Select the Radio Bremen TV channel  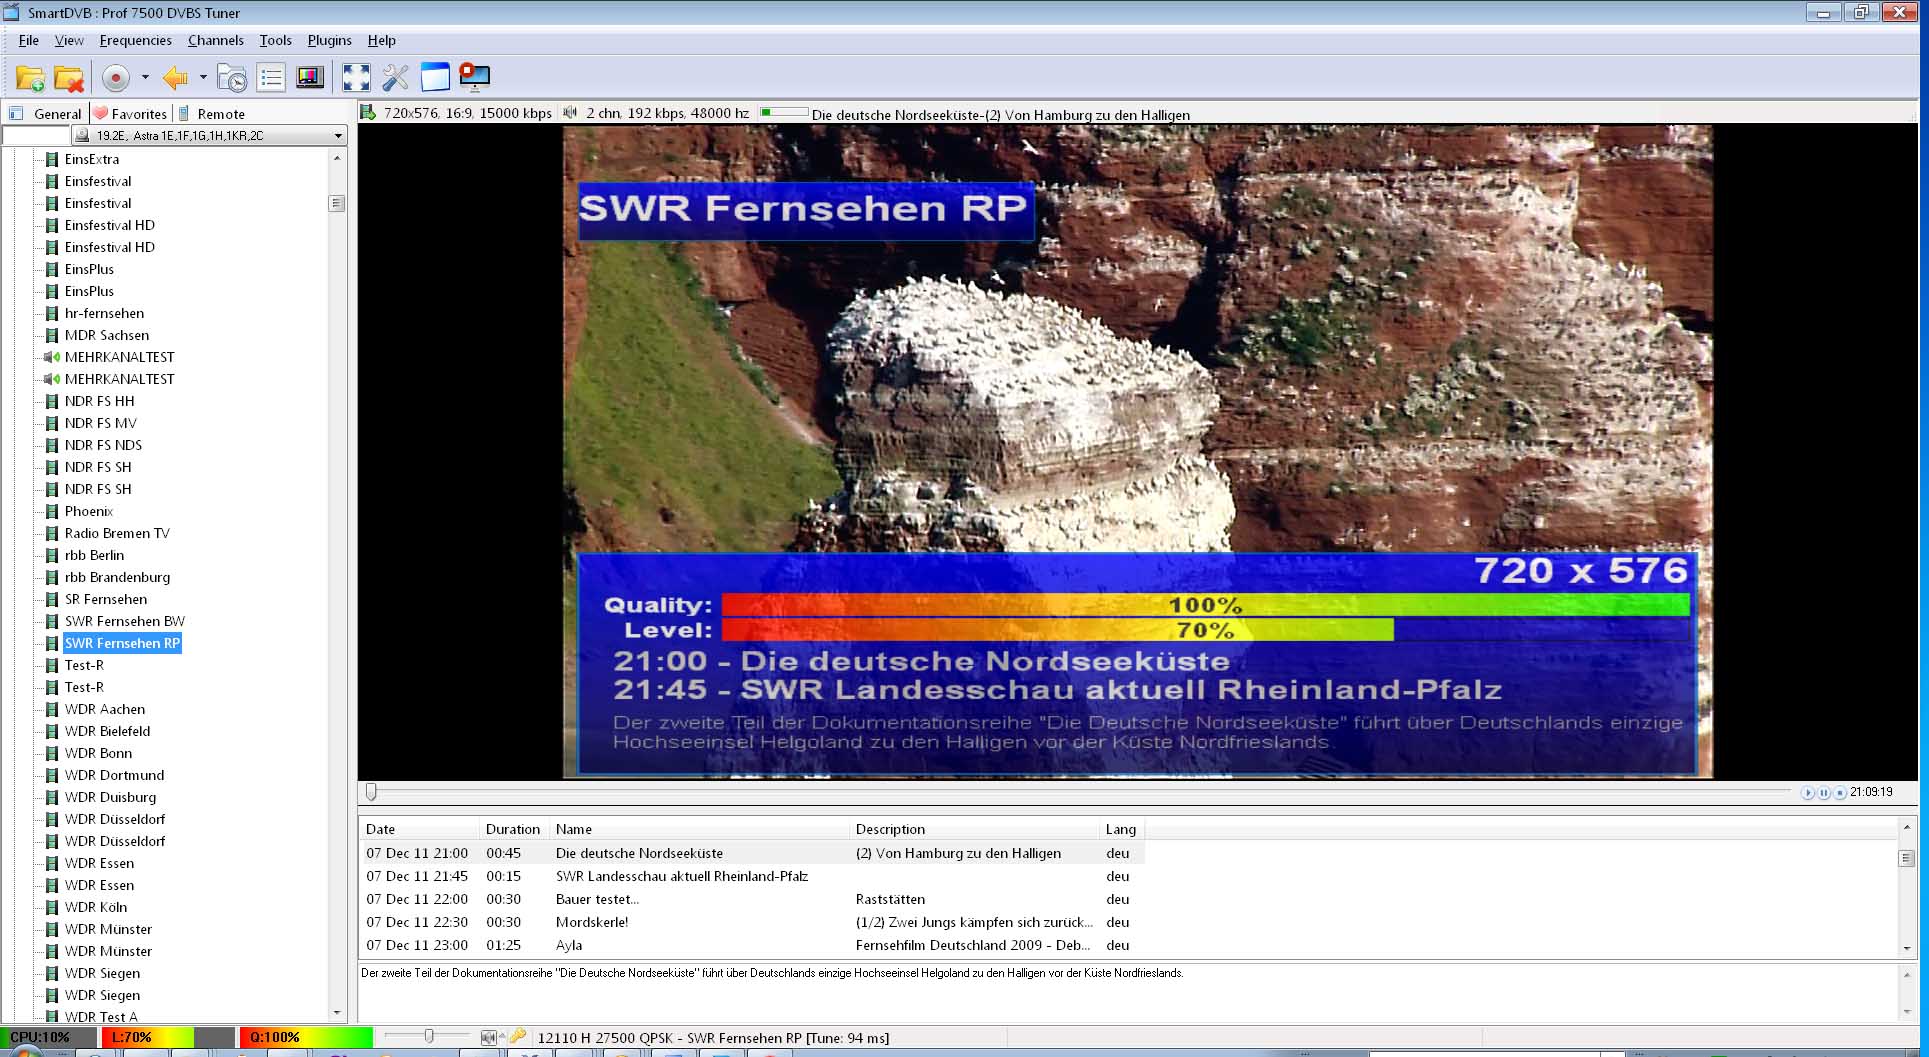click(x=117, y=533)
